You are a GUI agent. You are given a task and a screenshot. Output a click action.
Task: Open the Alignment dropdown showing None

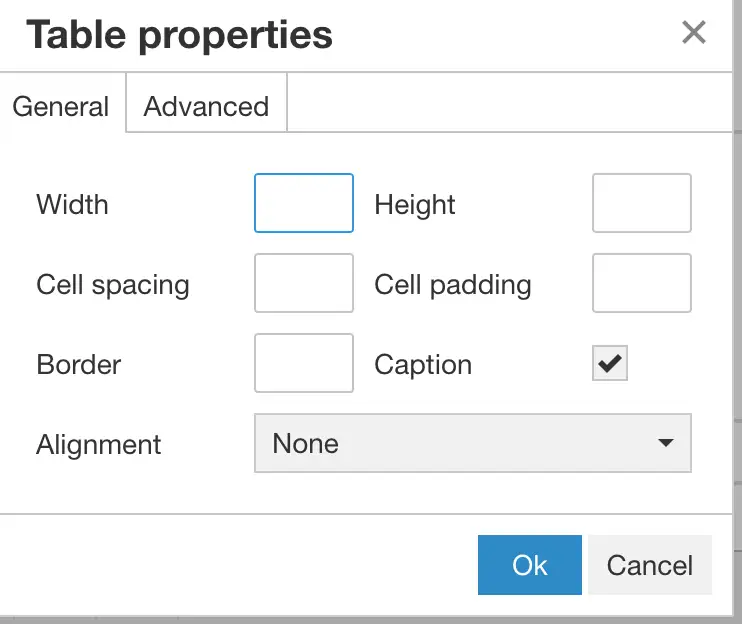coord(473,443)
